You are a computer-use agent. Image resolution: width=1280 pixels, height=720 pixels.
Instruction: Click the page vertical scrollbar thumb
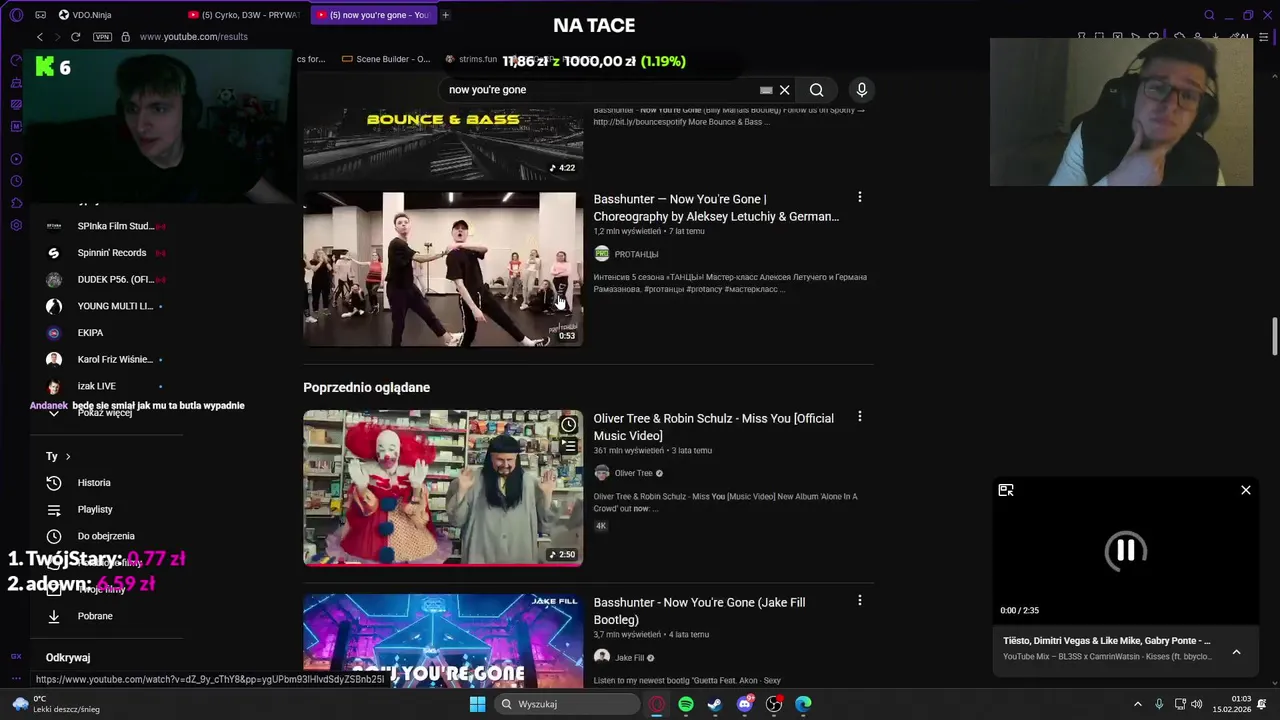[1274, 336]
